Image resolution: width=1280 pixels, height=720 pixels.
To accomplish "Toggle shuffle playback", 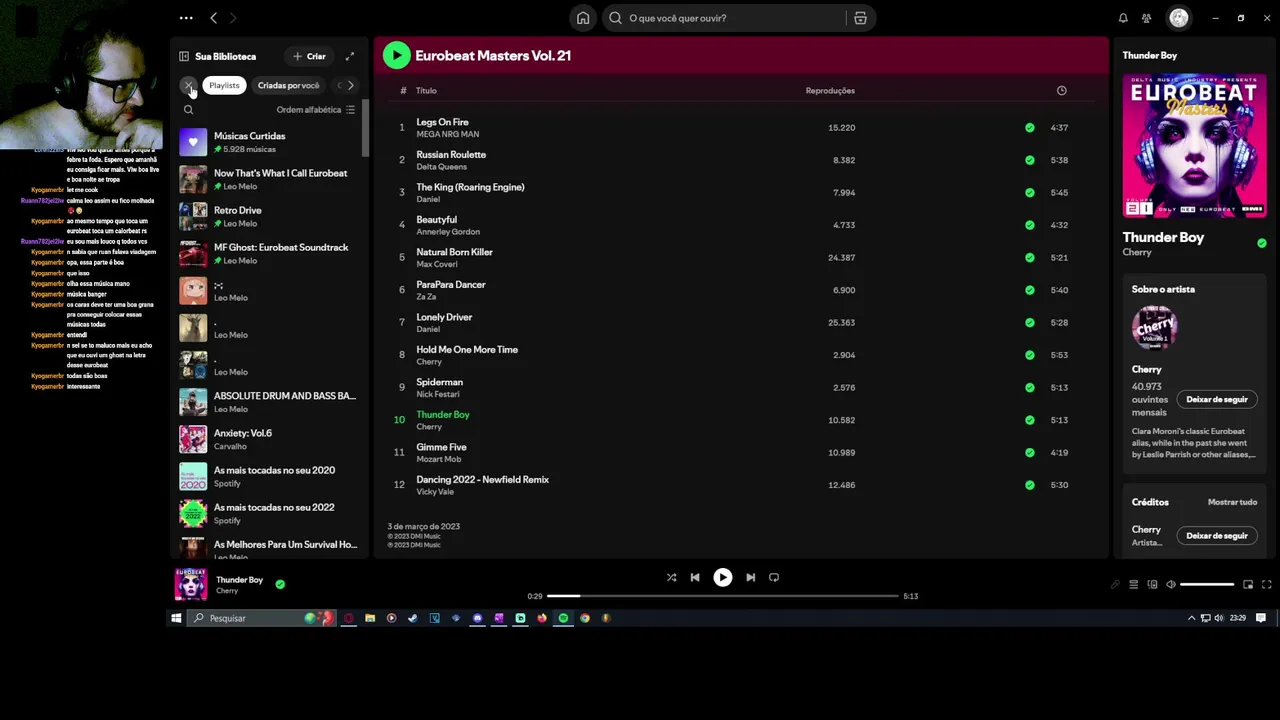I will (x=671, y=578).
